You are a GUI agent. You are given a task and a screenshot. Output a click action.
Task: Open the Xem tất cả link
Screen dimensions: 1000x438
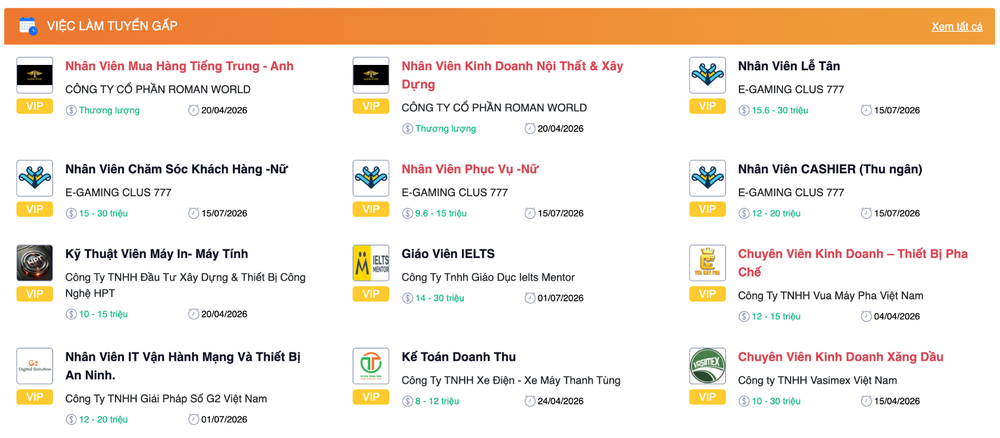956,27
